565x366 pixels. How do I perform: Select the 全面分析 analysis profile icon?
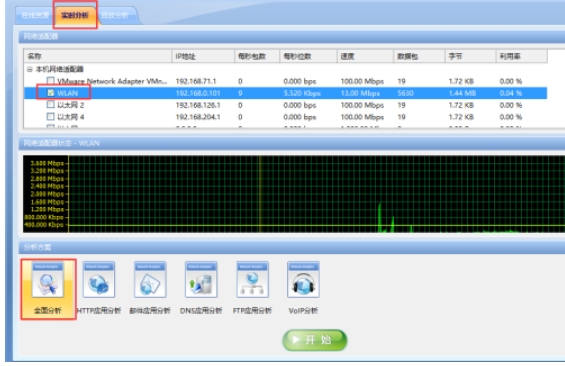click(48, 280)
